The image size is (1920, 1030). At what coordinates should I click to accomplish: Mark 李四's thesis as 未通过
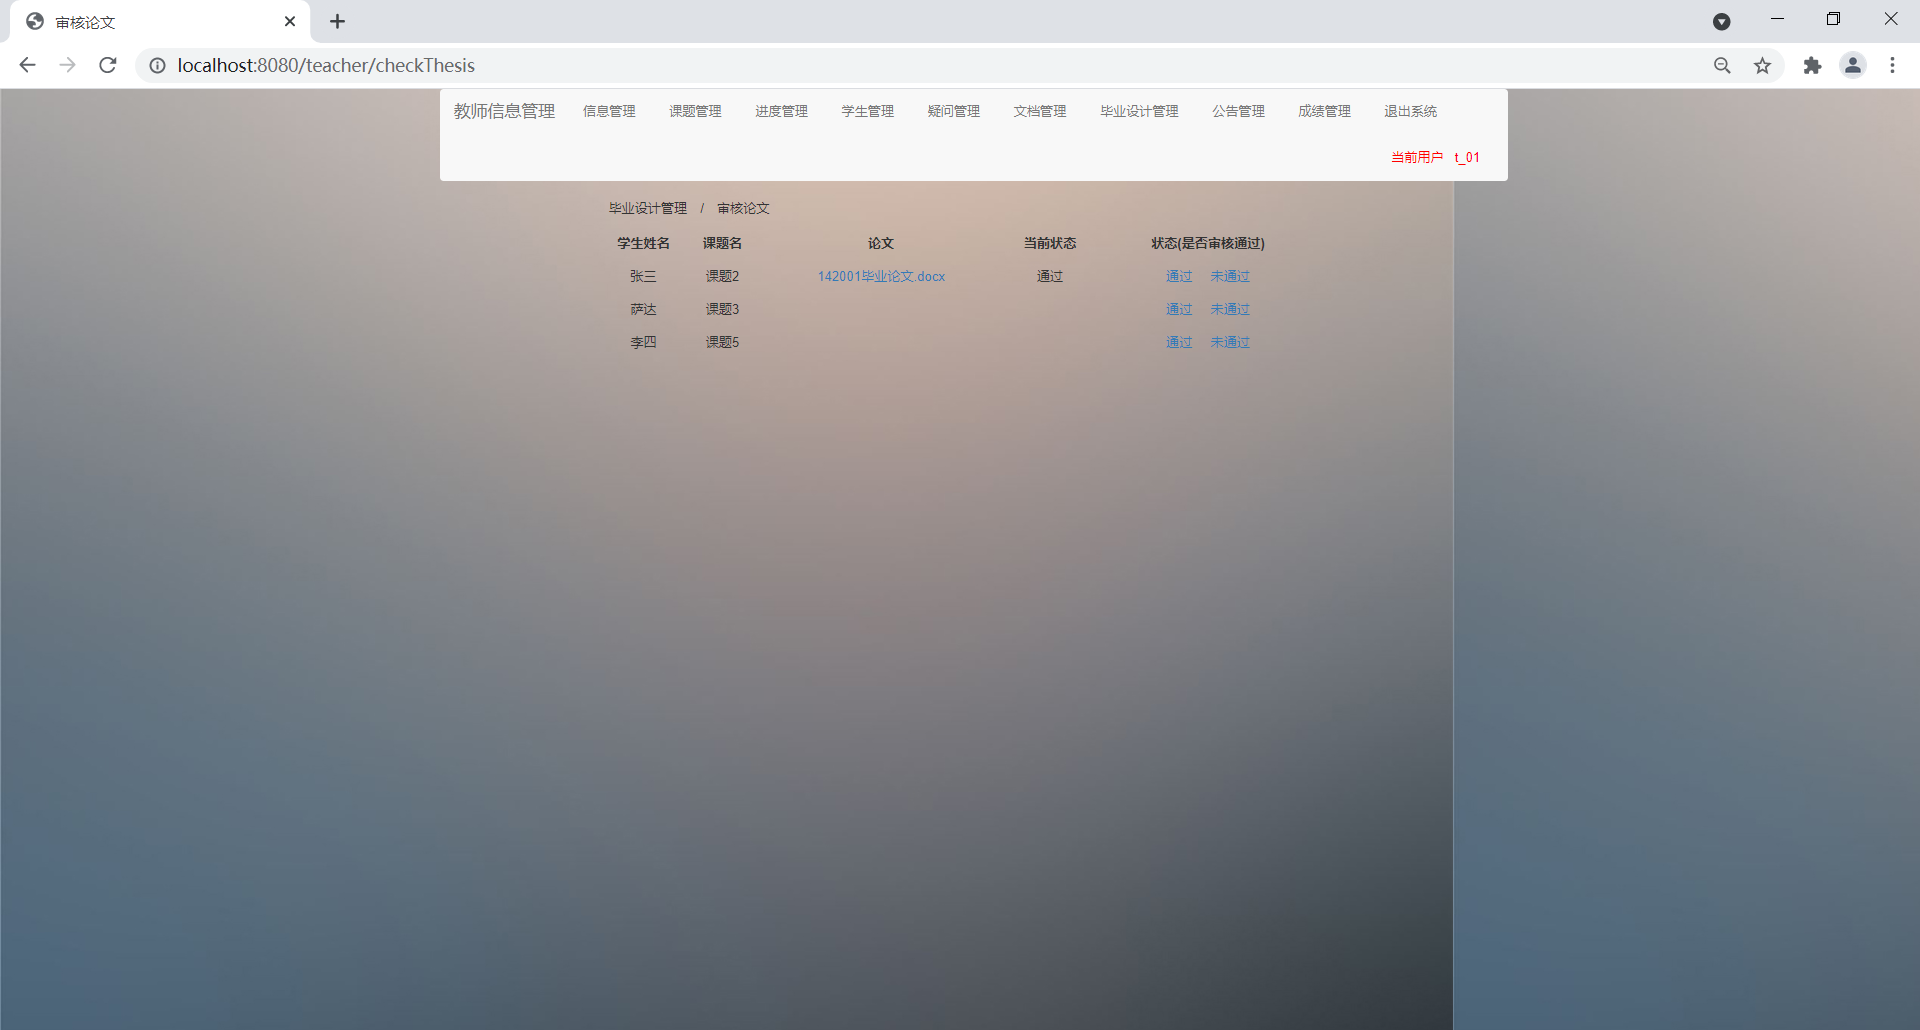tap(1230, 342)
